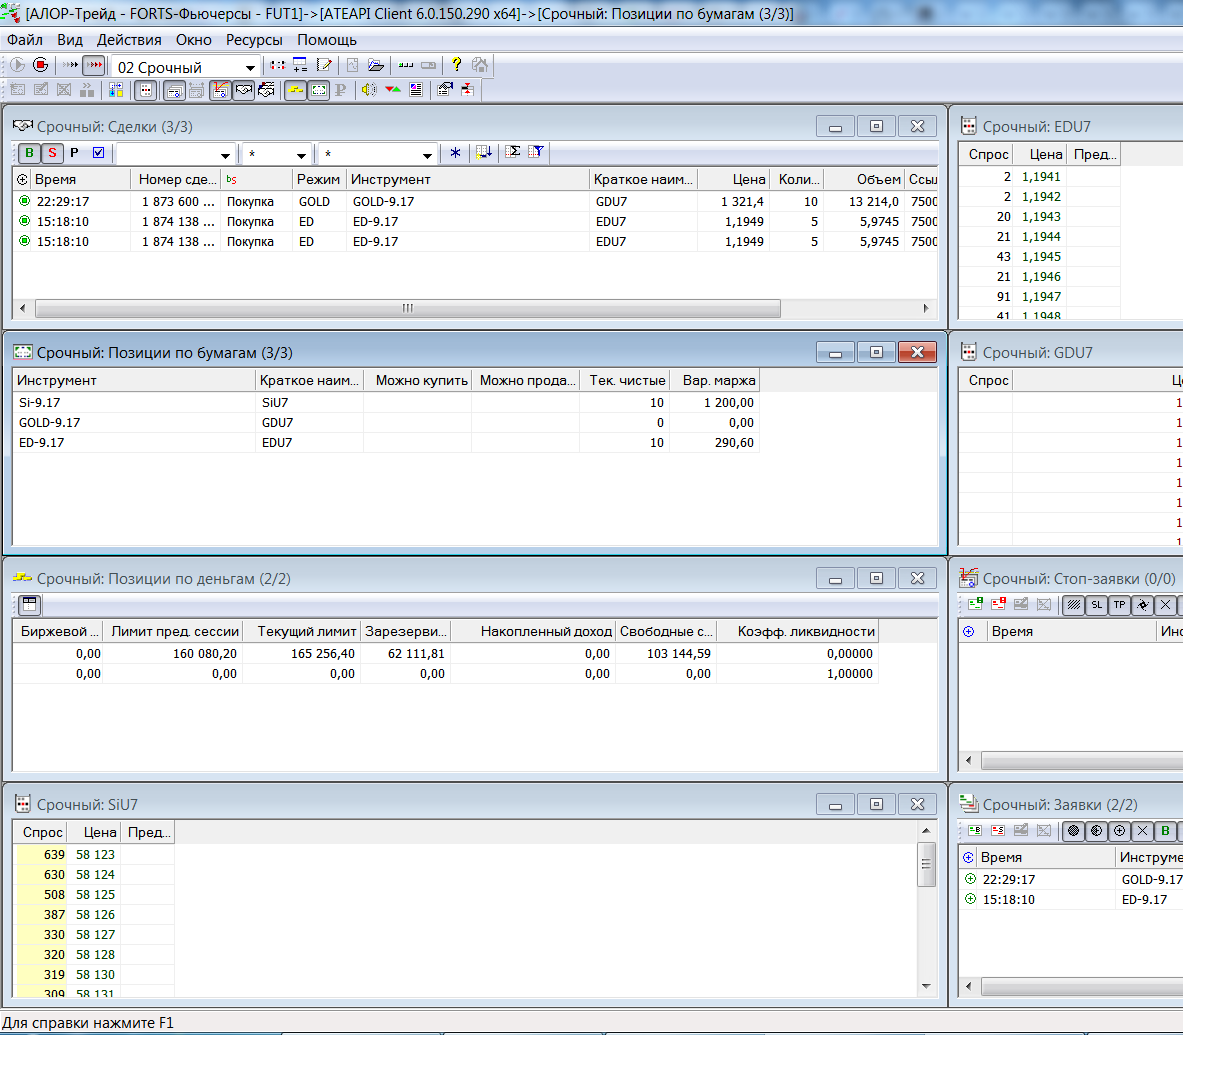Toggle the green B buy filter in Сделки
Screen dimensions: 1207x1080
29,153
